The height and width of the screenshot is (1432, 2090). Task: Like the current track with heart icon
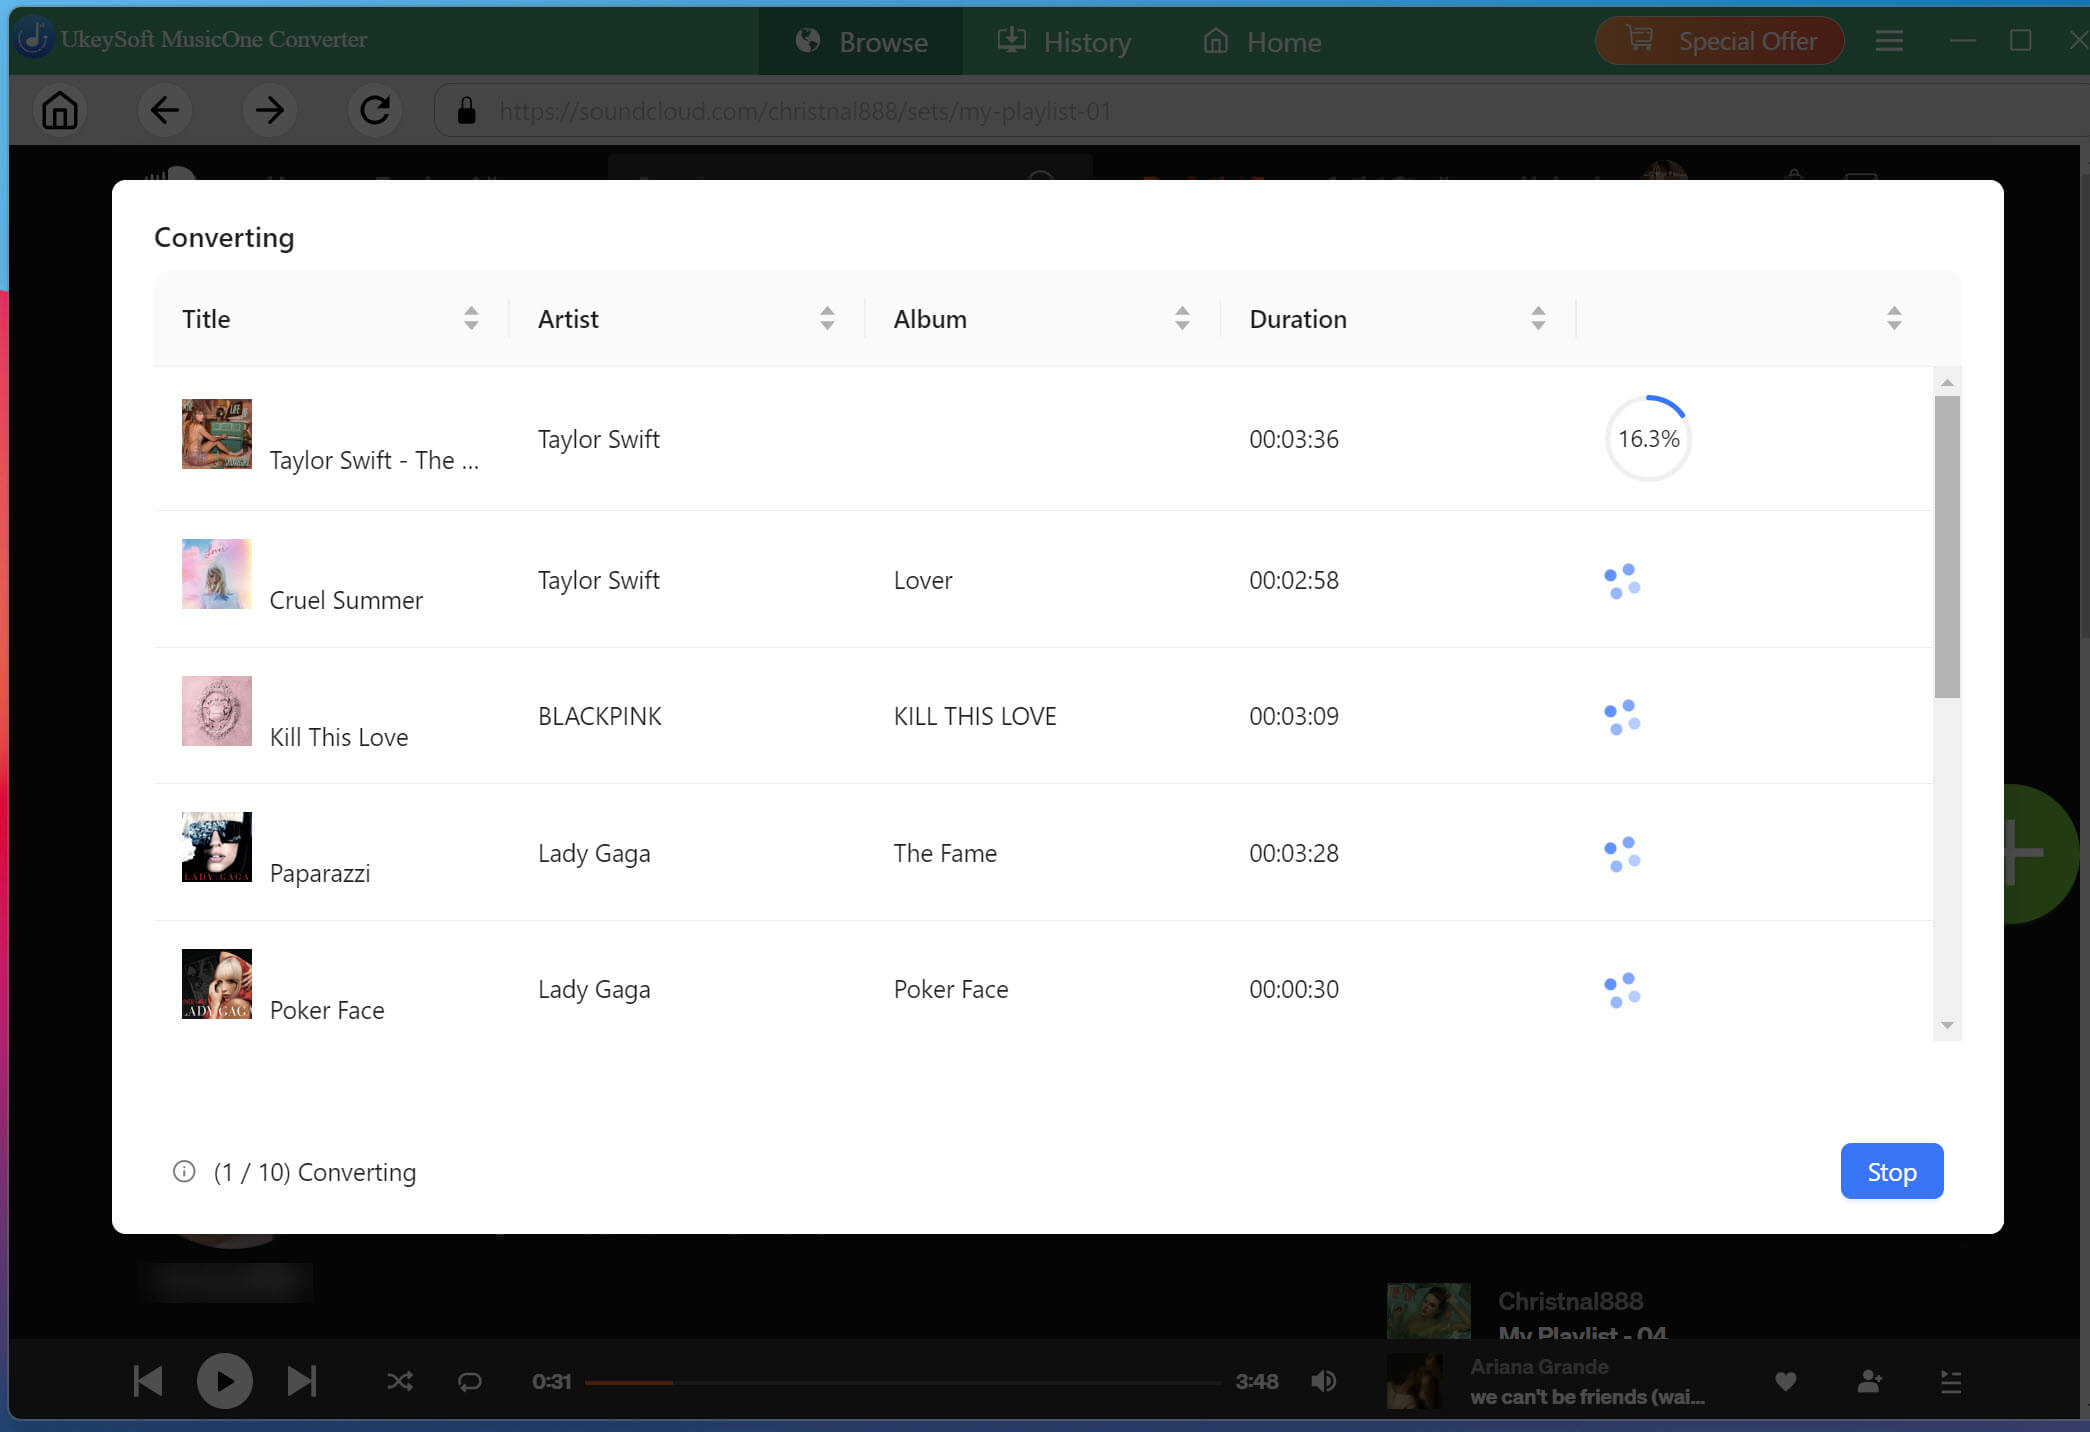tap(1786, 1381)
